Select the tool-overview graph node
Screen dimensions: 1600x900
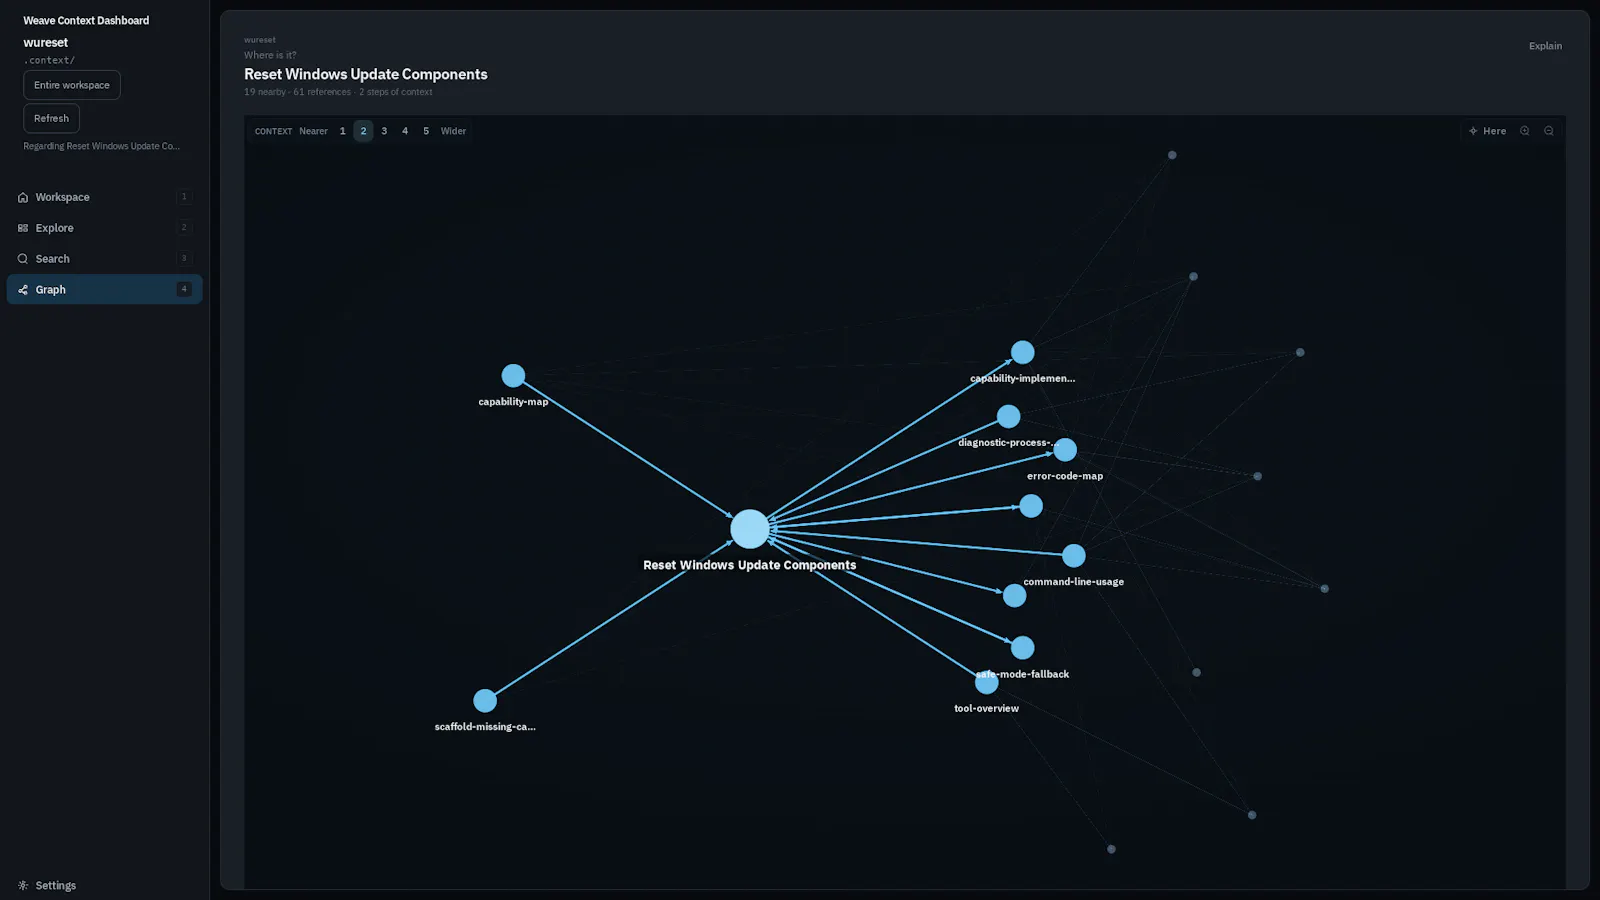tap(986, 683)
